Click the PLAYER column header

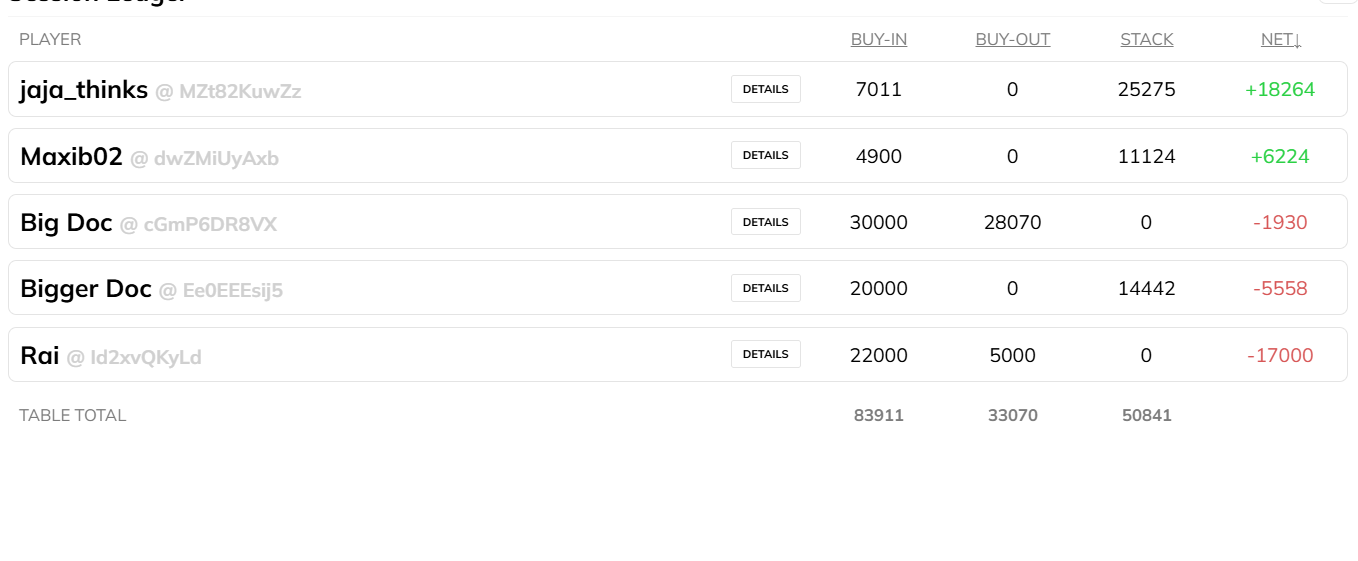point(50,40)
